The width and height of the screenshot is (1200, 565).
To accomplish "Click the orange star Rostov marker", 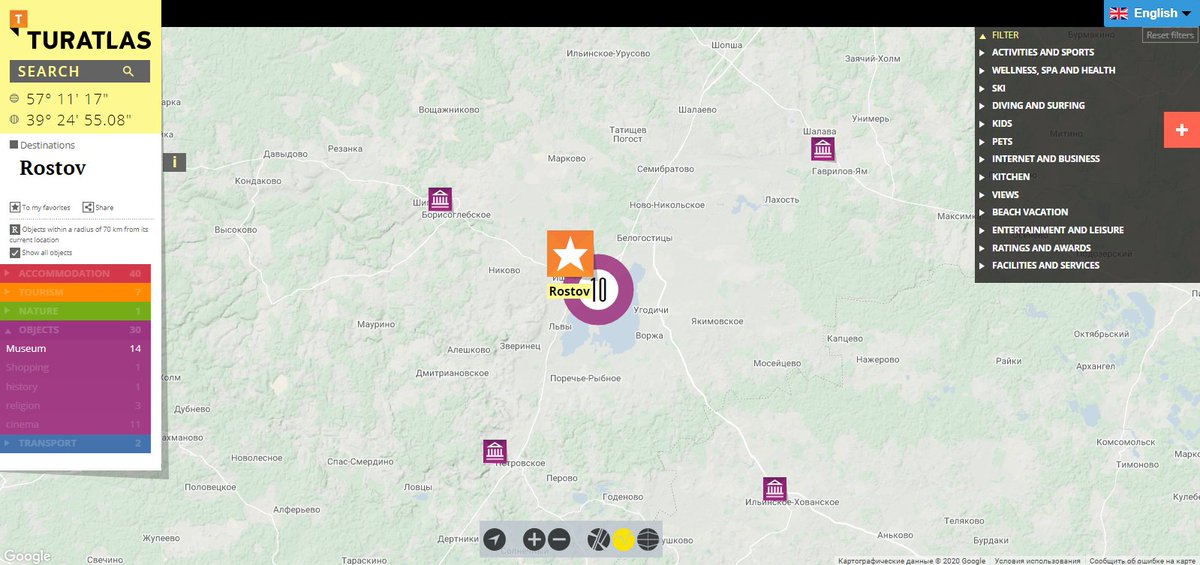I will [x=570, y=254].
